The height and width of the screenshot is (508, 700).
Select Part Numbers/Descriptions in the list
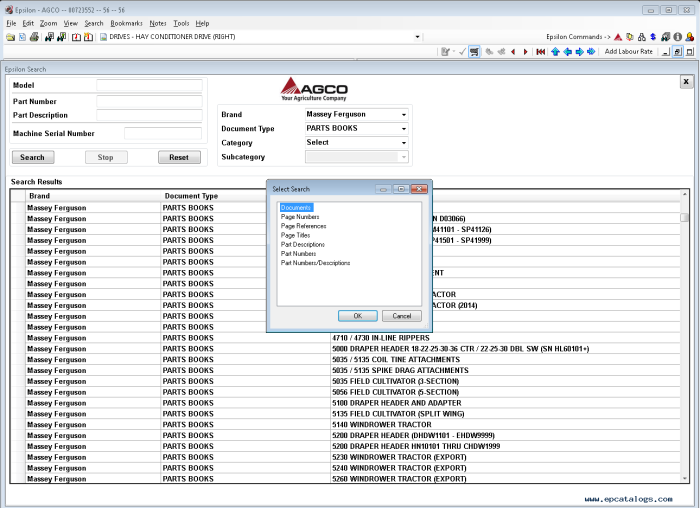[316, 263]
